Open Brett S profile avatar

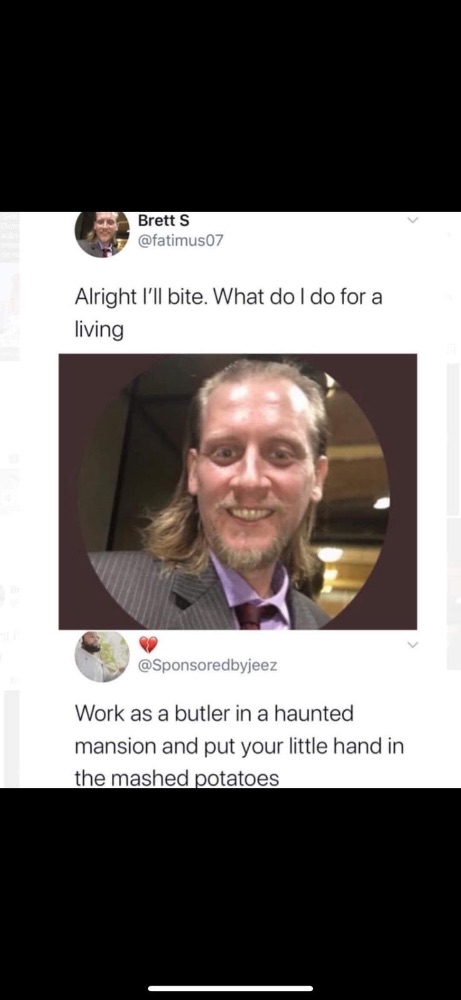point(102,234)
